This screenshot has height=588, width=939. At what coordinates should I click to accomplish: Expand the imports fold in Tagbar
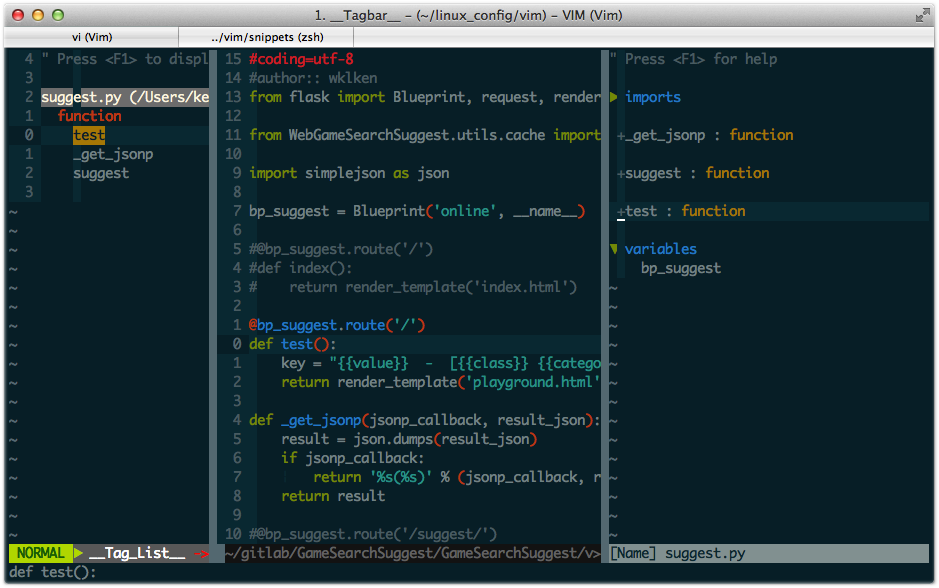coord(614,97)
